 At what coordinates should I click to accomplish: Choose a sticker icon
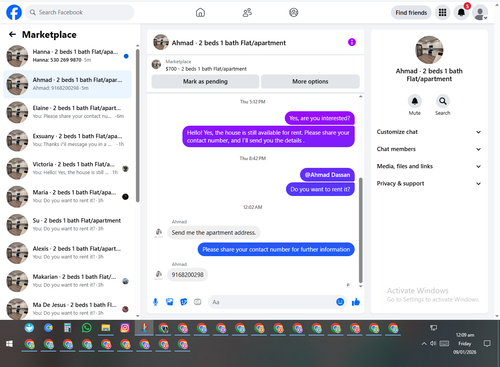coord(184,302)
